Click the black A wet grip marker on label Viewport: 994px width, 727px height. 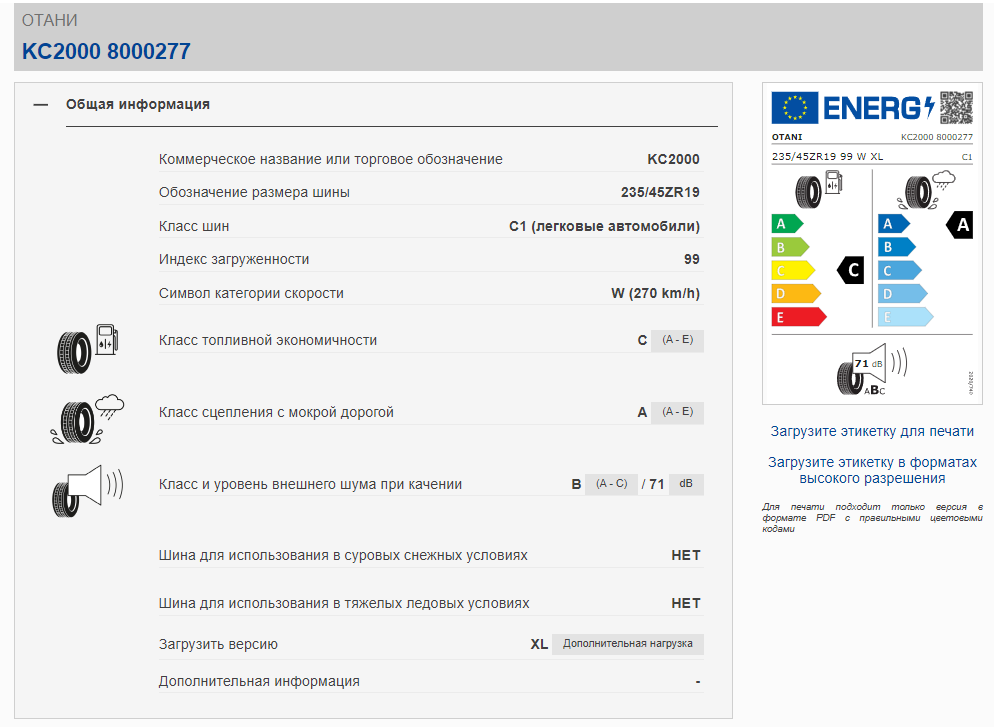[960, 225]
